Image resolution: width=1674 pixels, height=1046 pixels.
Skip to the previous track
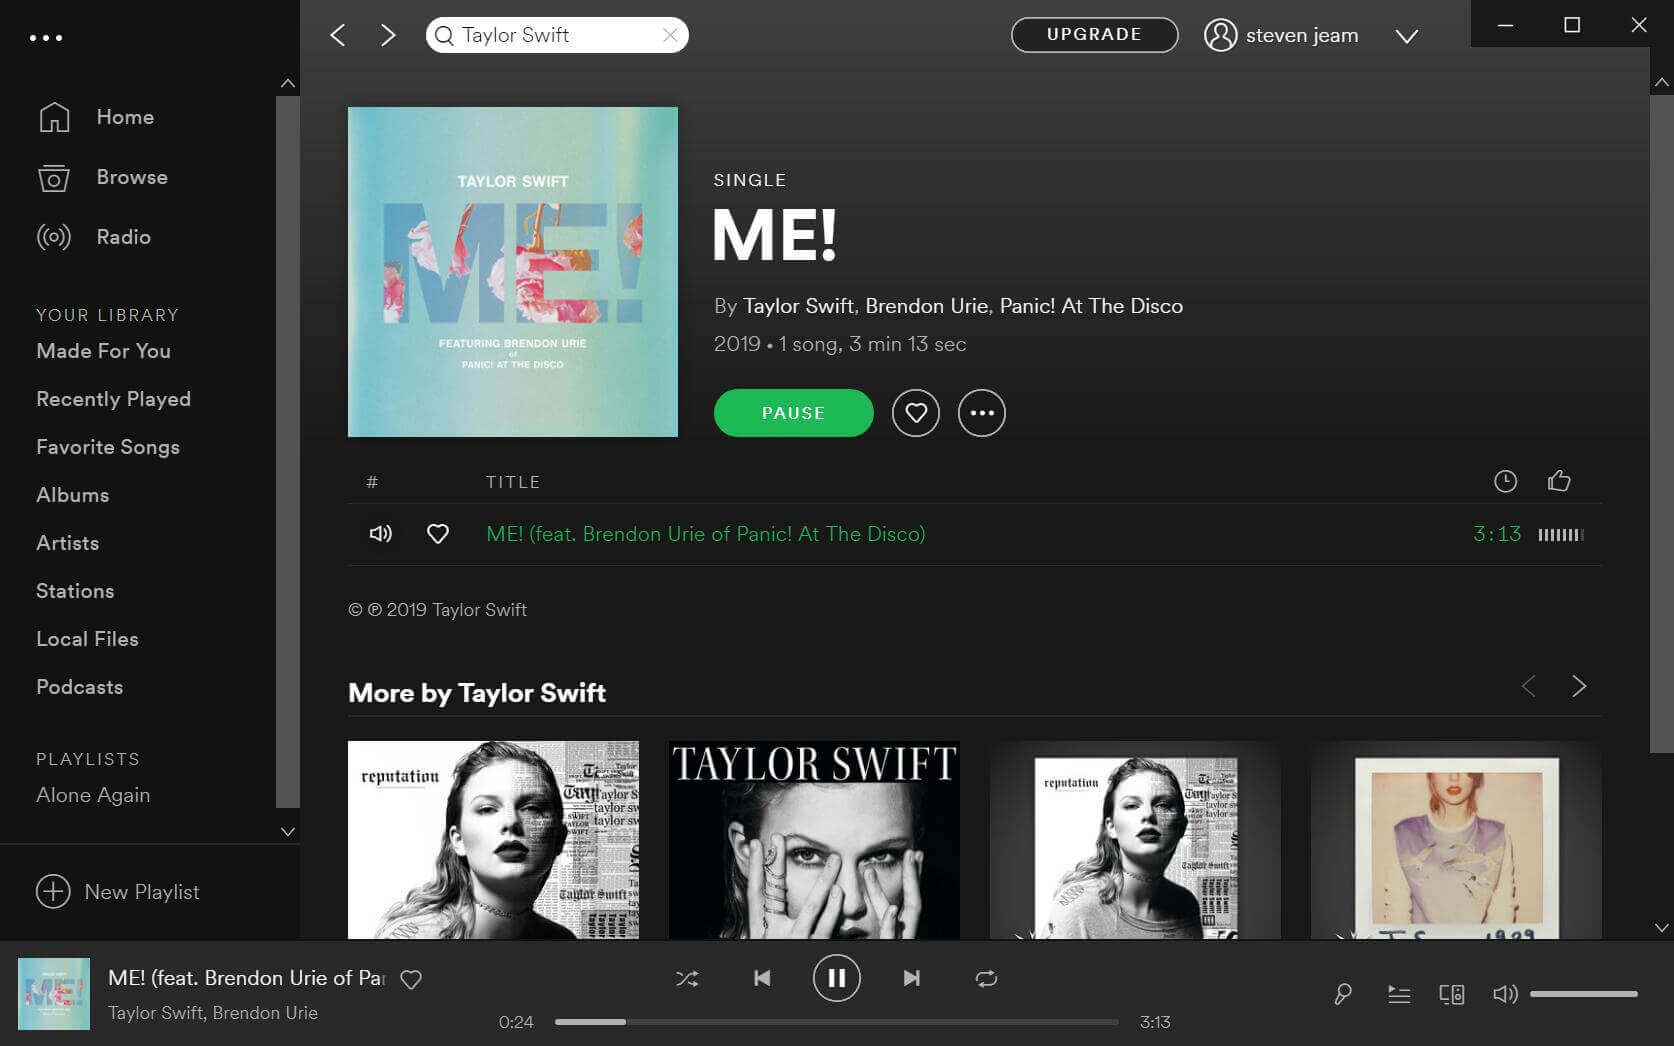762,978
